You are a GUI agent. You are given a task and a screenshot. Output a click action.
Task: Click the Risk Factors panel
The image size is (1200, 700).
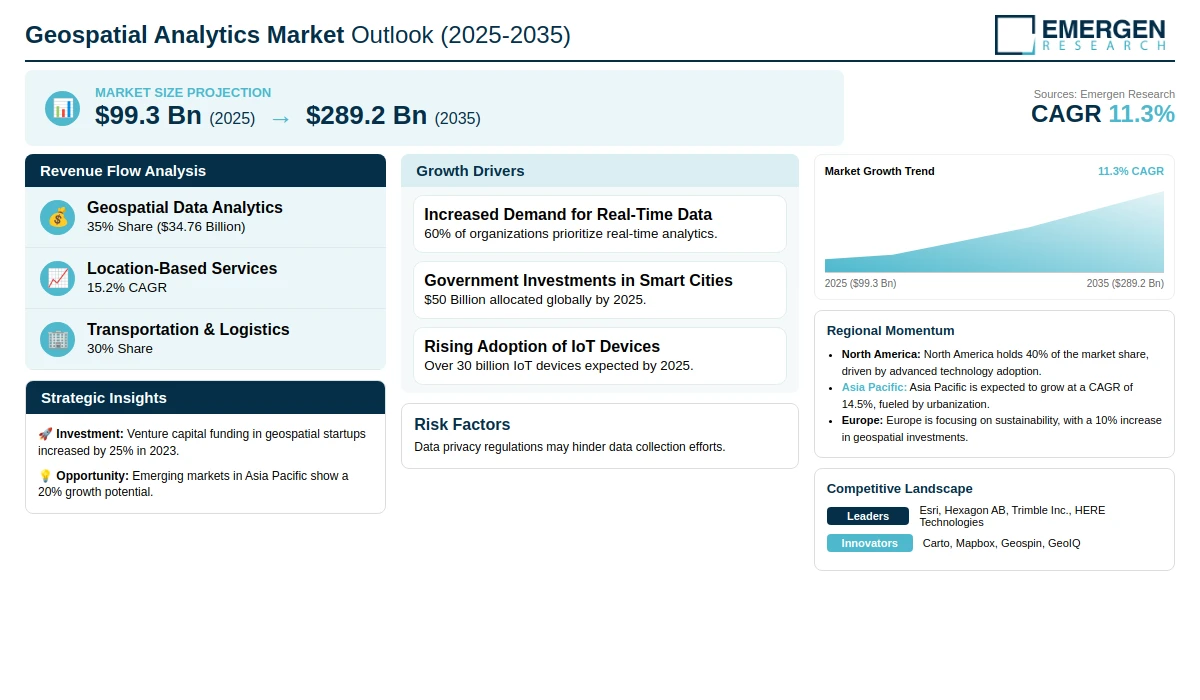600,436
